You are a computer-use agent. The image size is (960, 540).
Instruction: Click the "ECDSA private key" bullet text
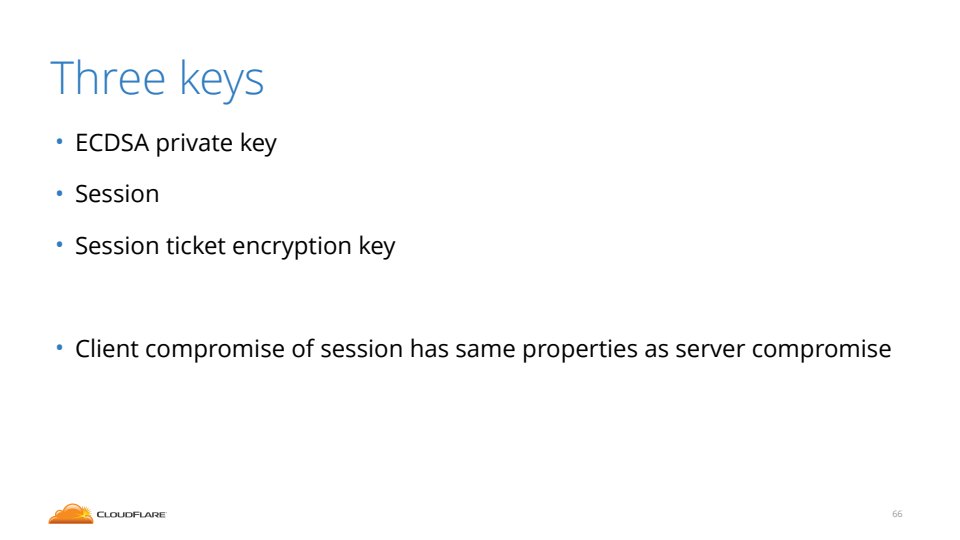coord(176,143)
